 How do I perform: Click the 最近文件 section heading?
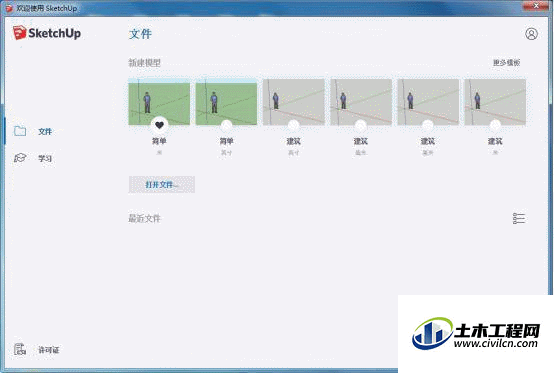[x=145, y=218]
